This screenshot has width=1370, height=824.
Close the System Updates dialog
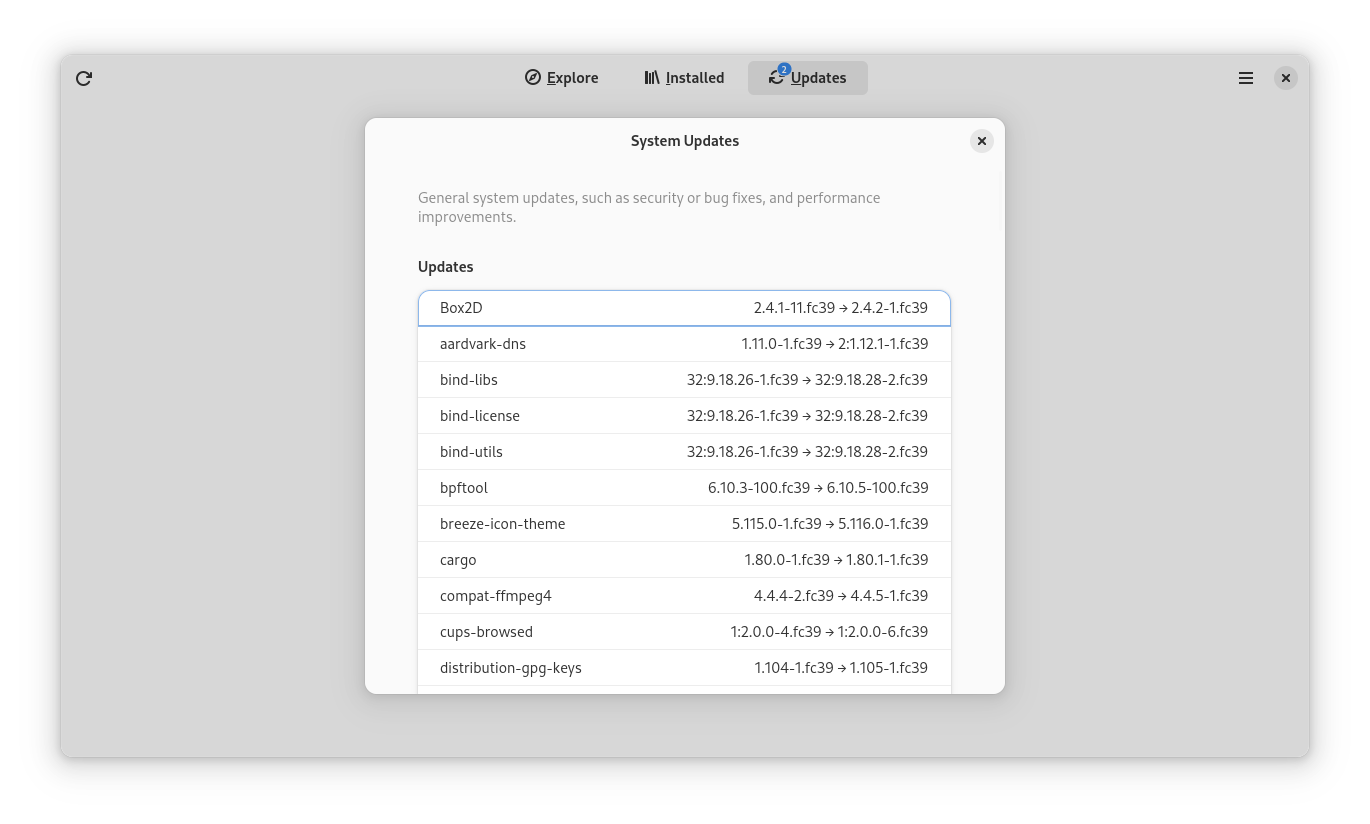click(982, 141)
